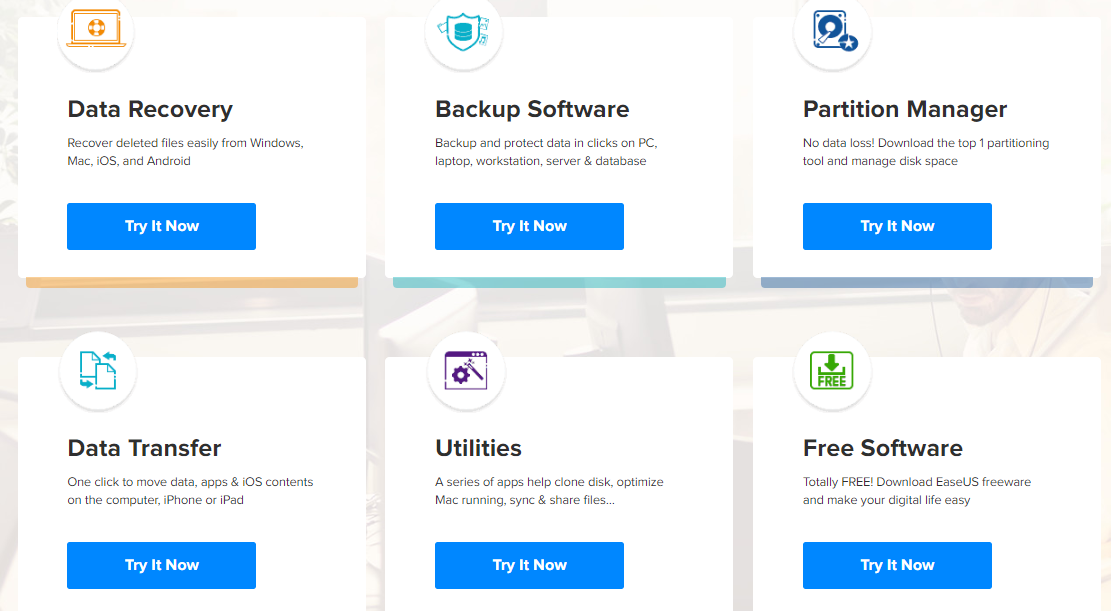Click the Totally FREE freeware description text
1111x611 pixels.
coord(917,491)
